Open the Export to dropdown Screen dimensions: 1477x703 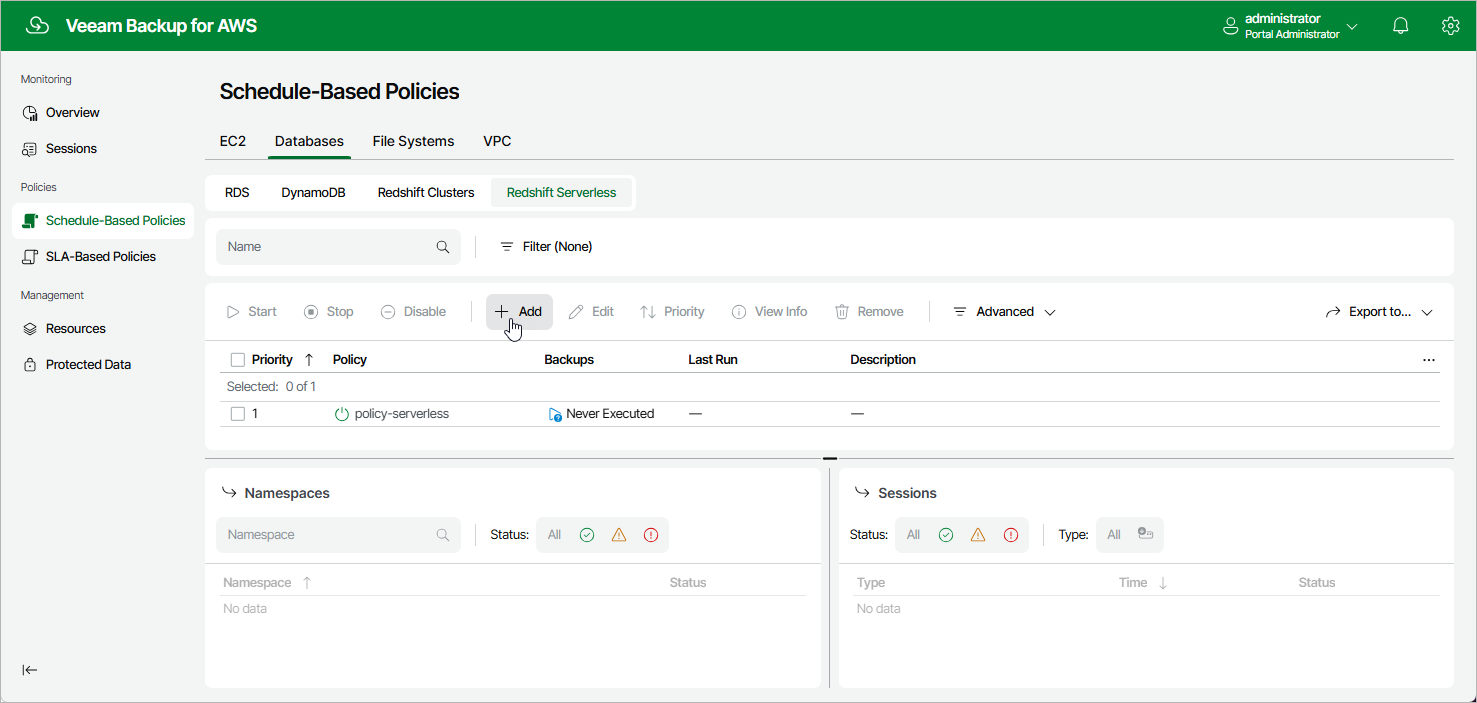tap(1379, 312)
